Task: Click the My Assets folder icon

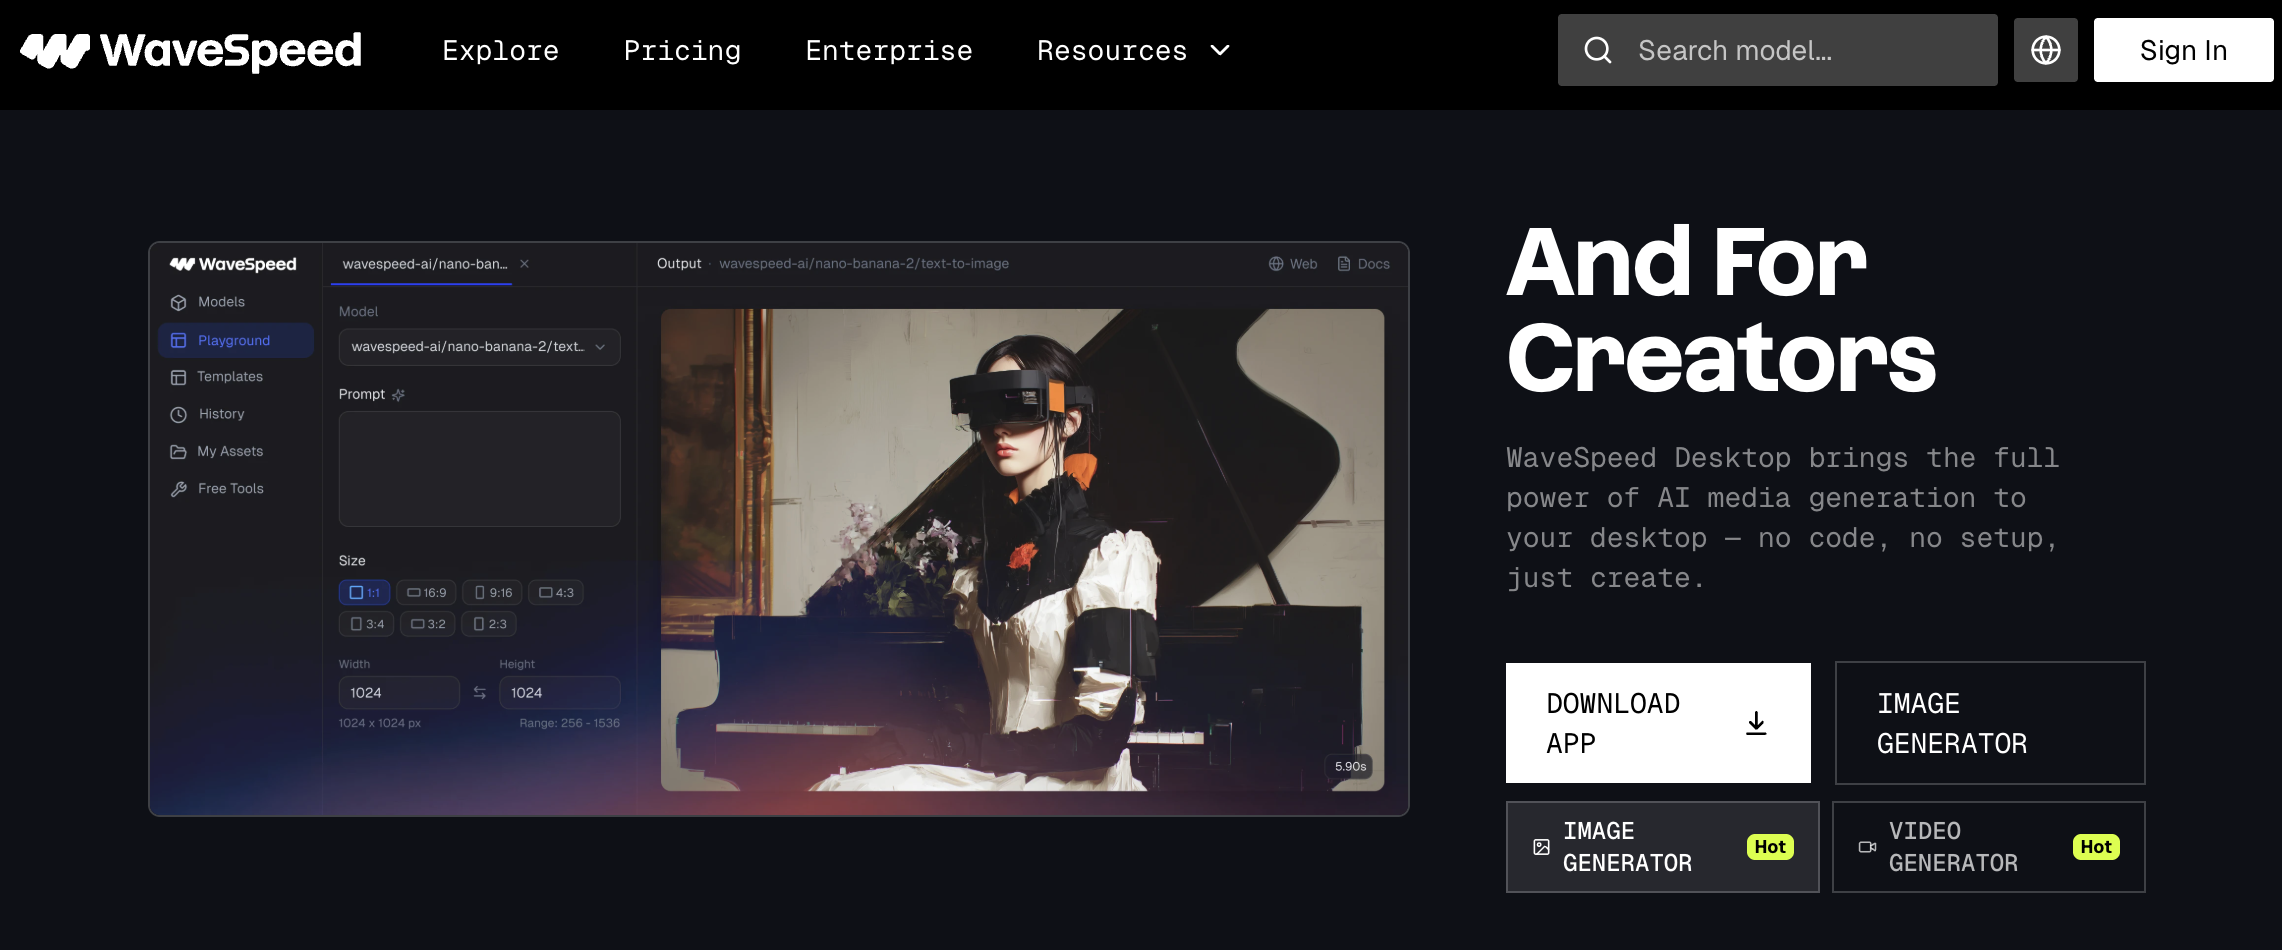Action: point(179,451)
